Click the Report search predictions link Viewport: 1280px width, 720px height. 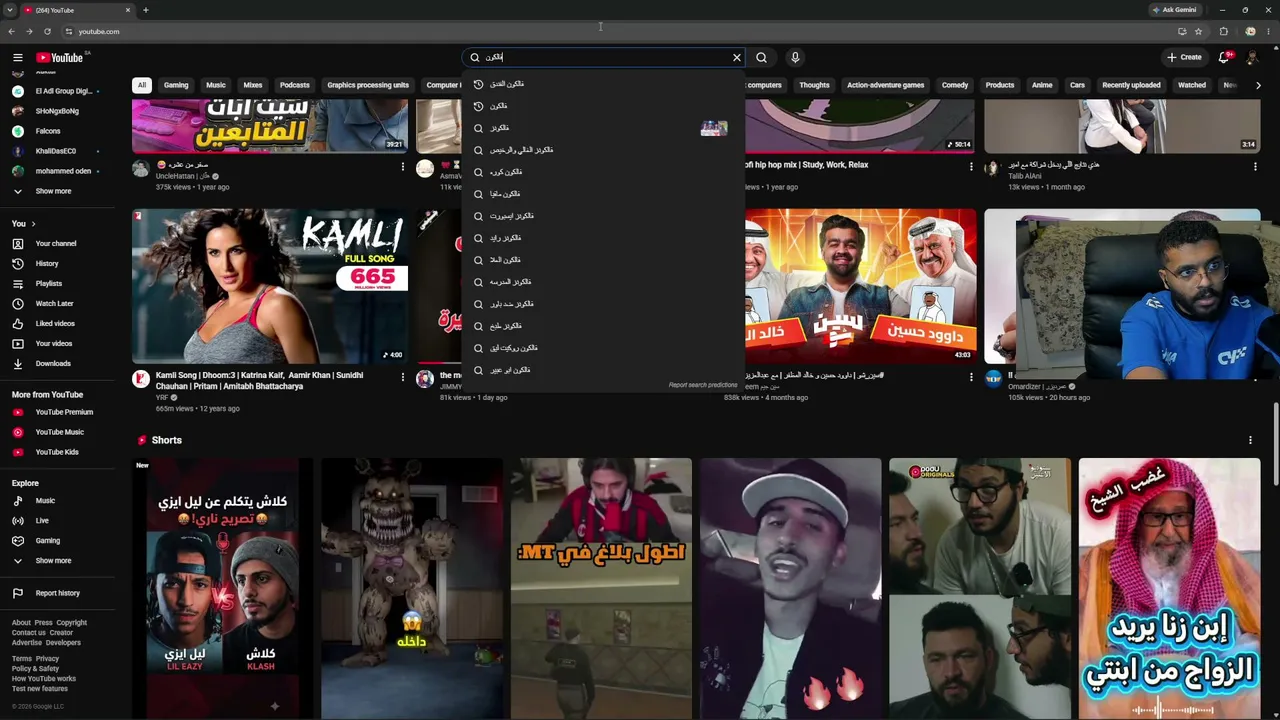point(703,385)
